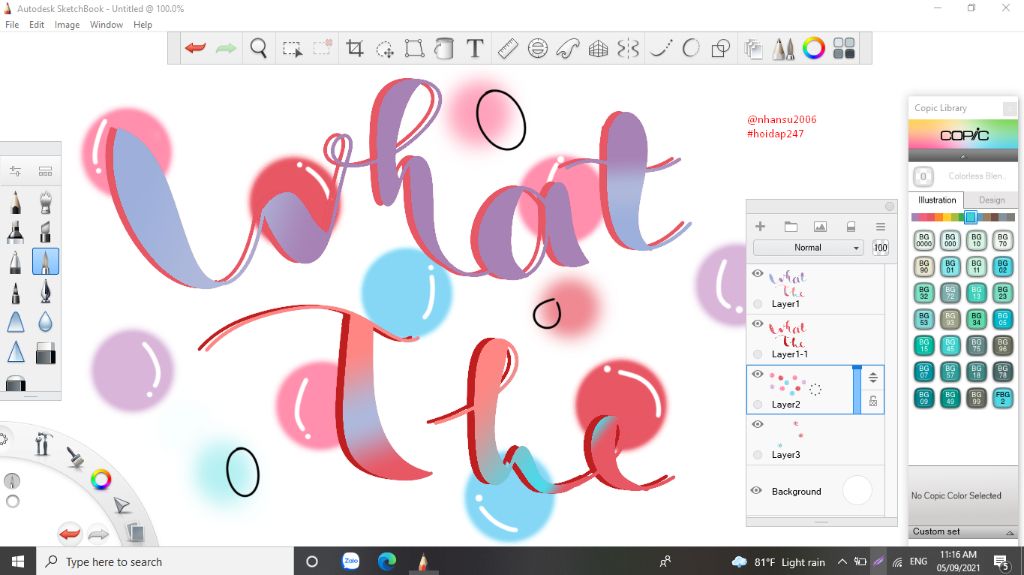1024x575 pixels.
Task: Enable the Ellipse guide
Action: pos(537,48)
